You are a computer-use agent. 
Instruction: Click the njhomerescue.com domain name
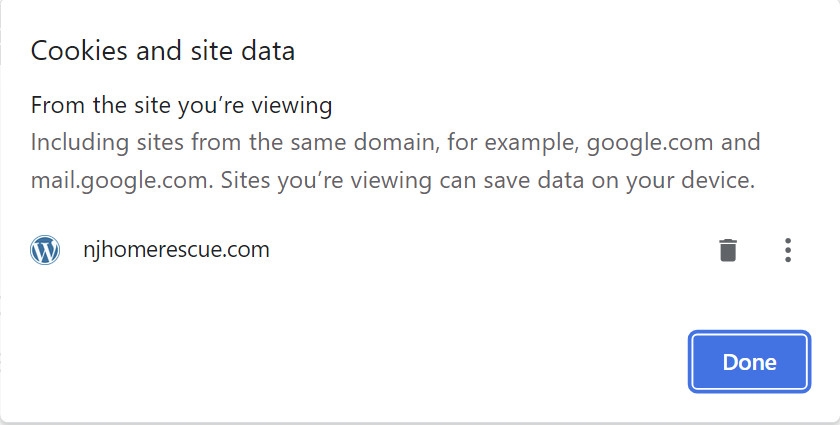[x=176, y=250]
